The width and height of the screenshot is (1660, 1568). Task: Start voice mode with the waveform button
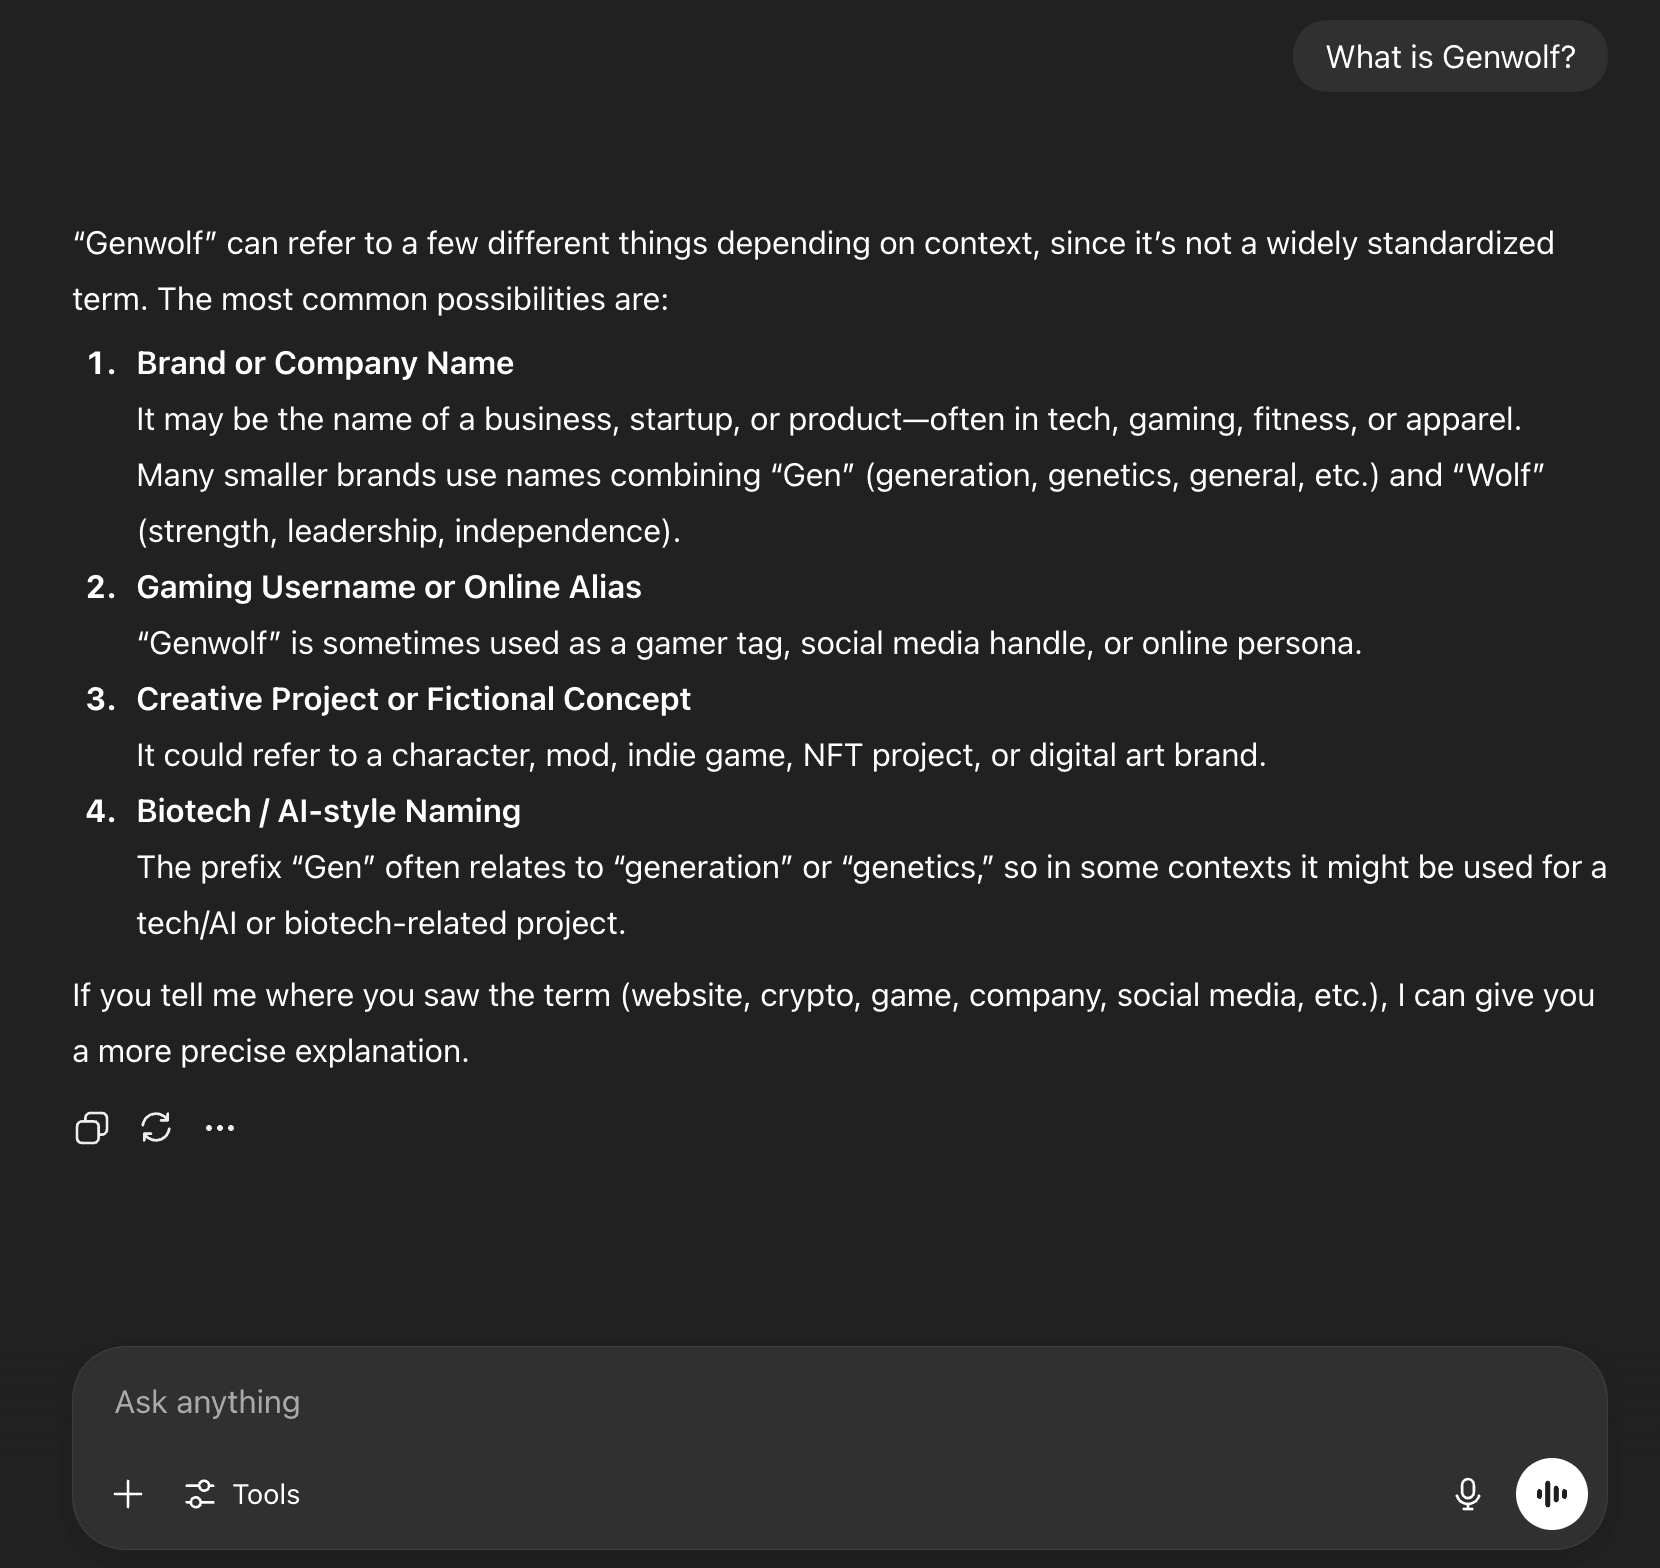click(x=1551, y=1494)
